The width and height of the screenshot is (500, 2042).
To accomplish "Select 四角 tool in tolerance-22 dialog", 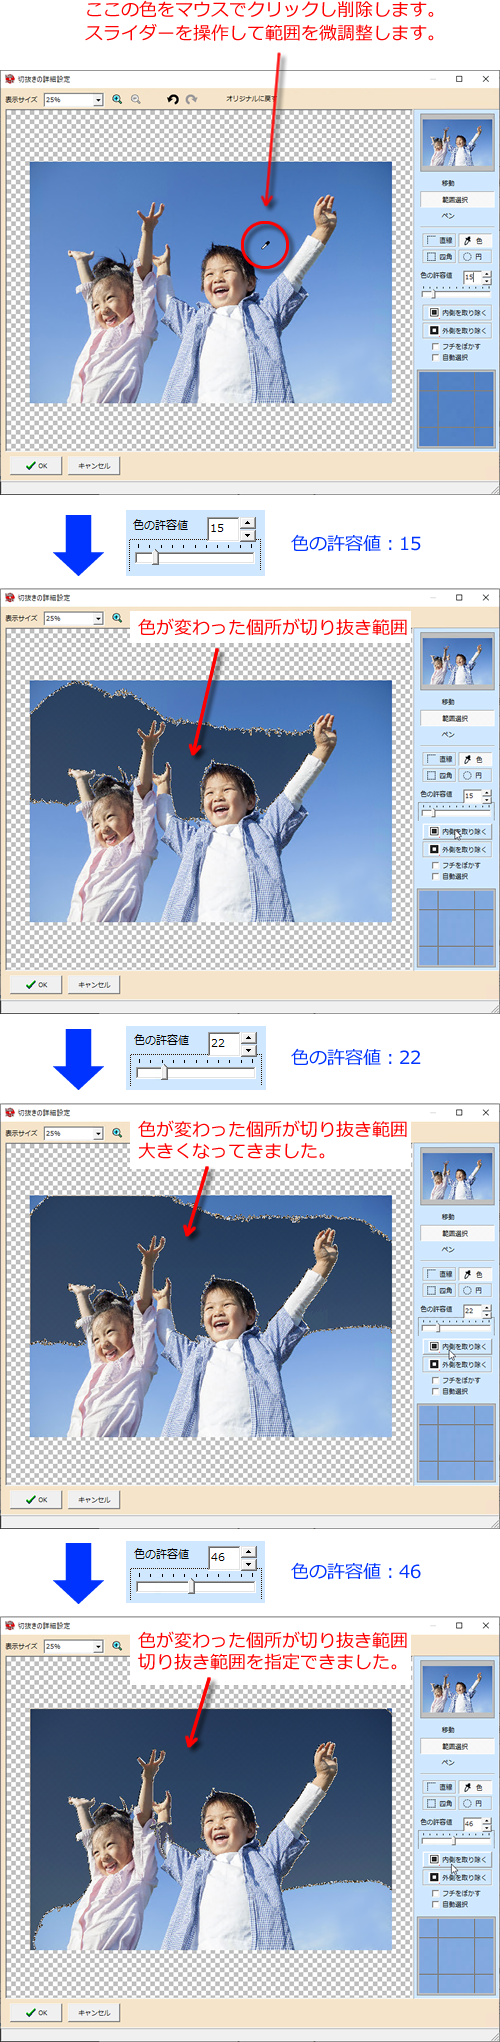I will [x=439, y=1290].
